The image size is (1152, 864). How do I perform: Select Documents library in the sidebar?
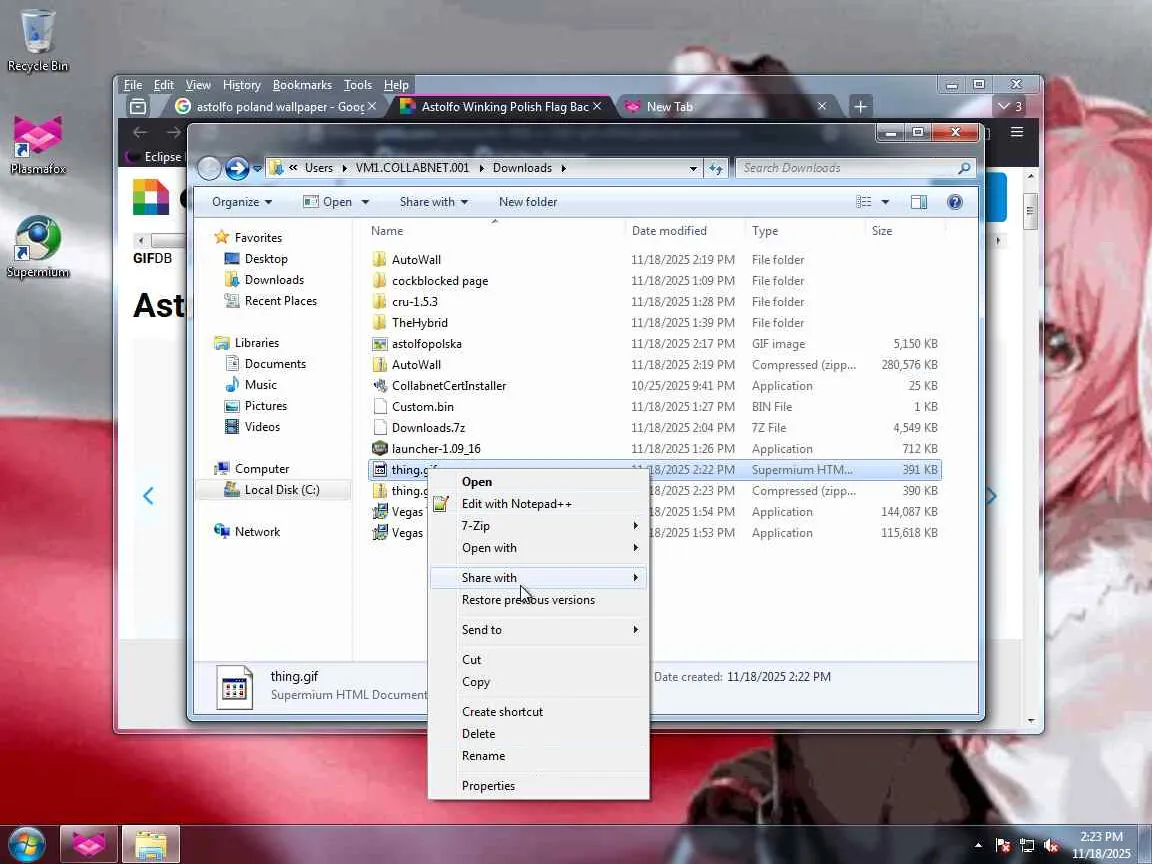pos(275,364)
